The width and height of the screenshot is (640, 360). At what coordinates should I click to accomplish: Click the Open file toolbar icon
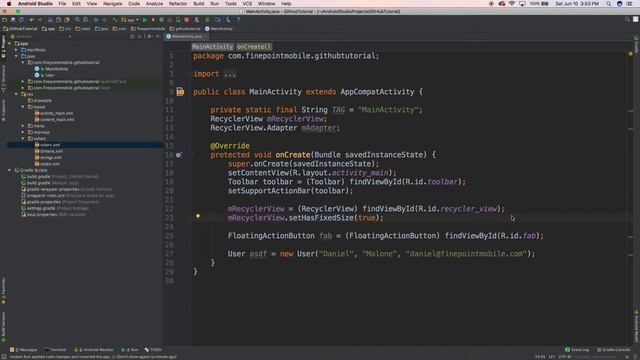click(4, 20)
